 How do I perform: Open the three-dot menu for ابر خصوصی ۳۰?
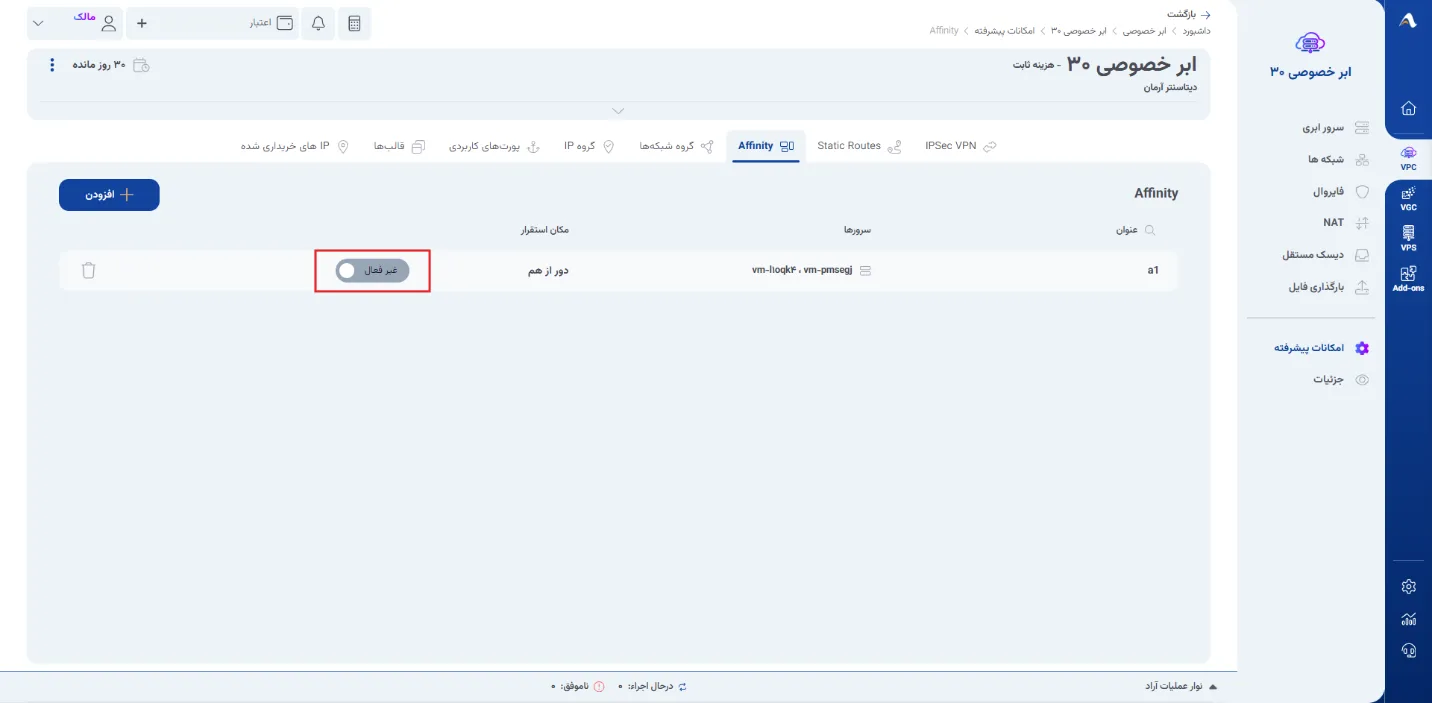point(52,65)
